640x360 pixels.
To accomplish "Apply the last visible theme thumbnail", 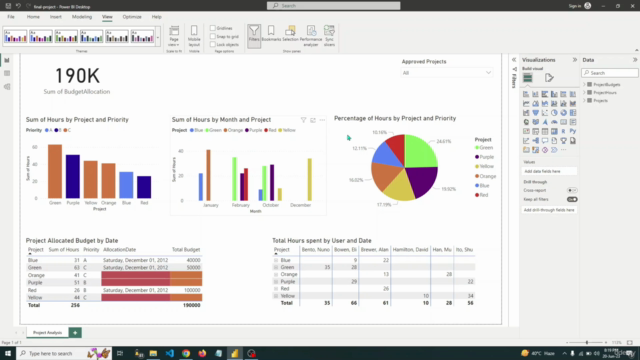I will pyautogui.click(x=142, y=36).
